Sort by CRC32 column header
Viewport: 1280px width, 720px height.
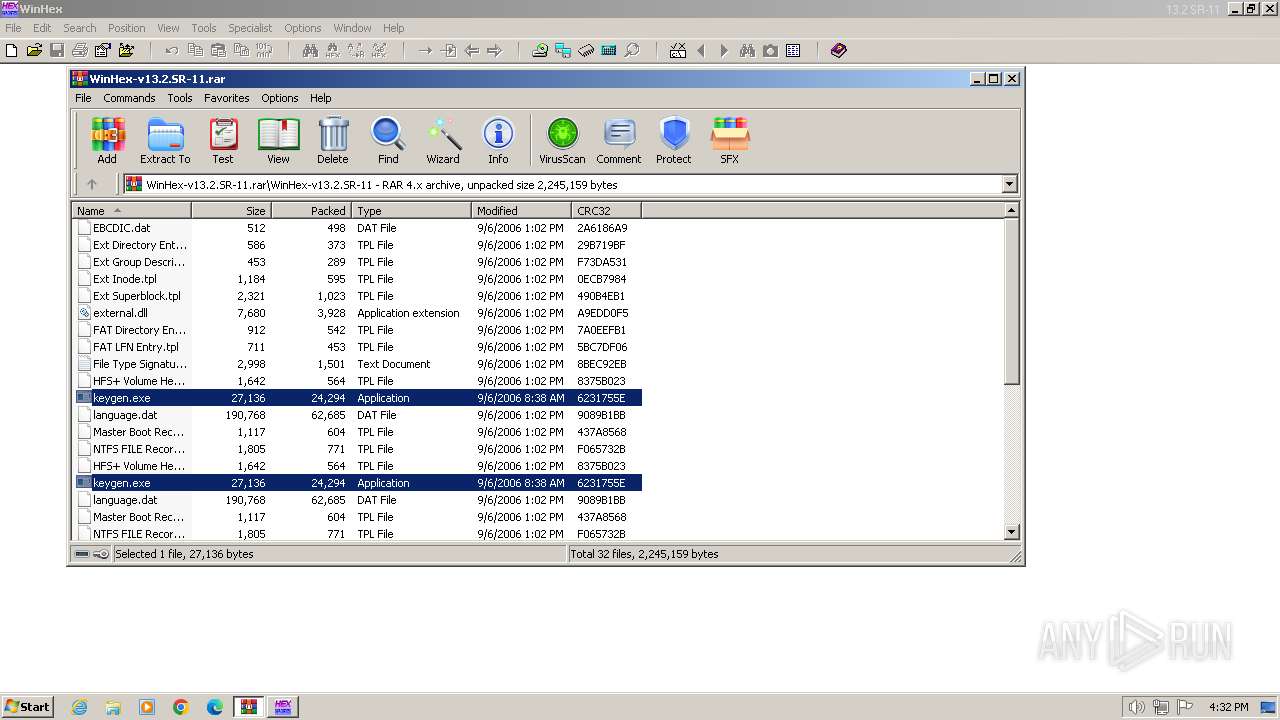click(x=606, y=211)
